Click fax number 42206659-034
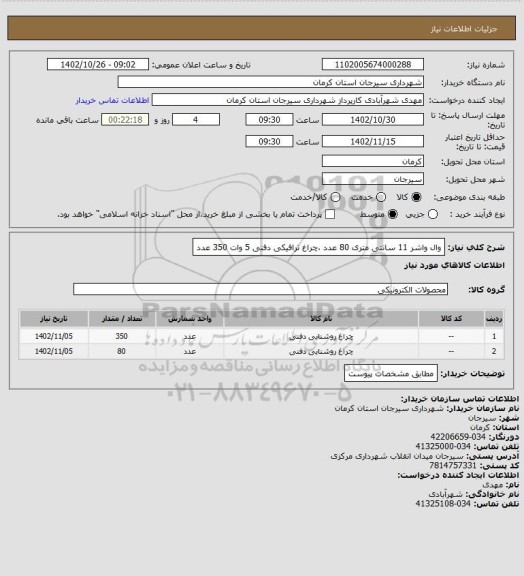 (457, 437)
